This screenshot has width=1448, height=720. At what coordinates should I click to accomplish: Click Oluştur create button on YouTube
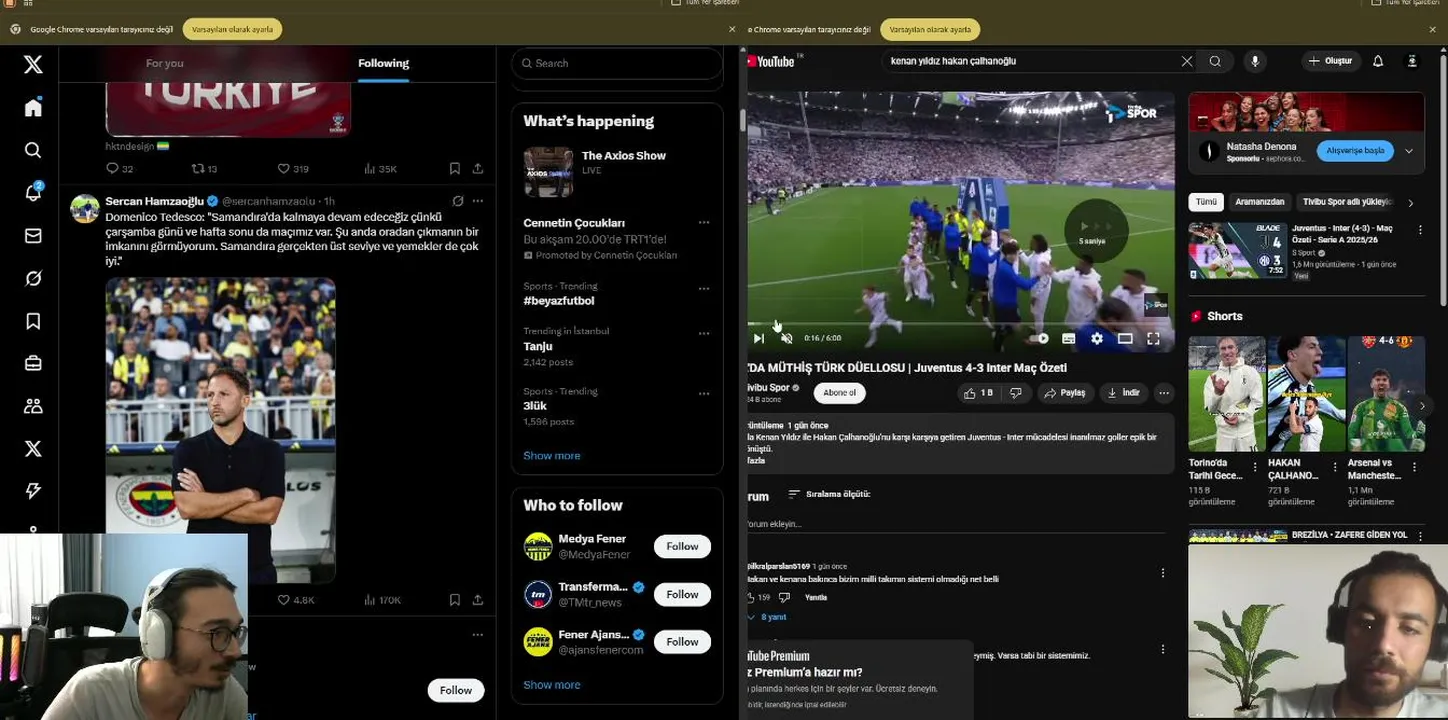(1330, 61)
